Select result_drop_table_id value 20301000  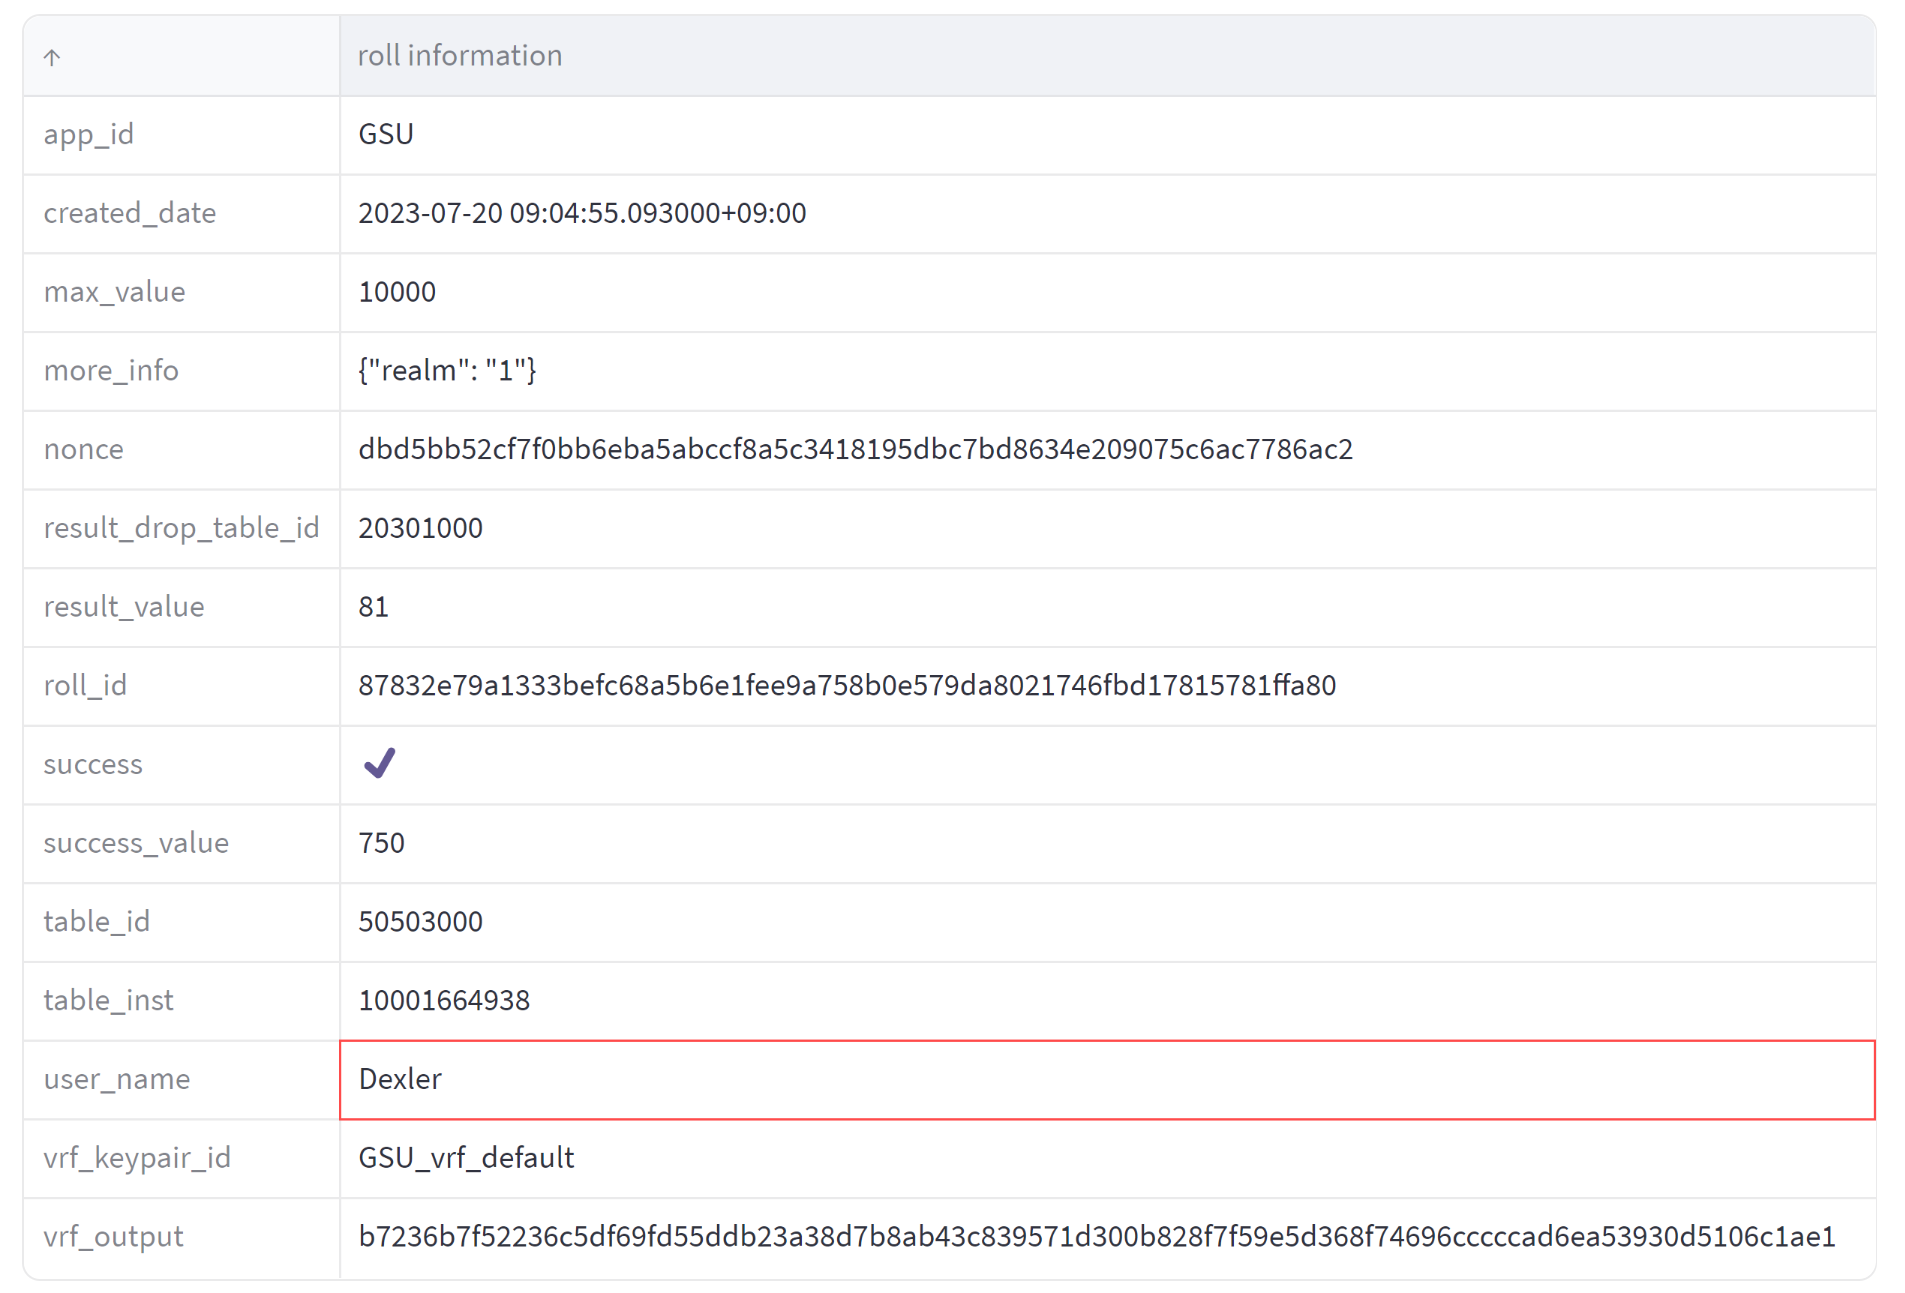(420, 528)
